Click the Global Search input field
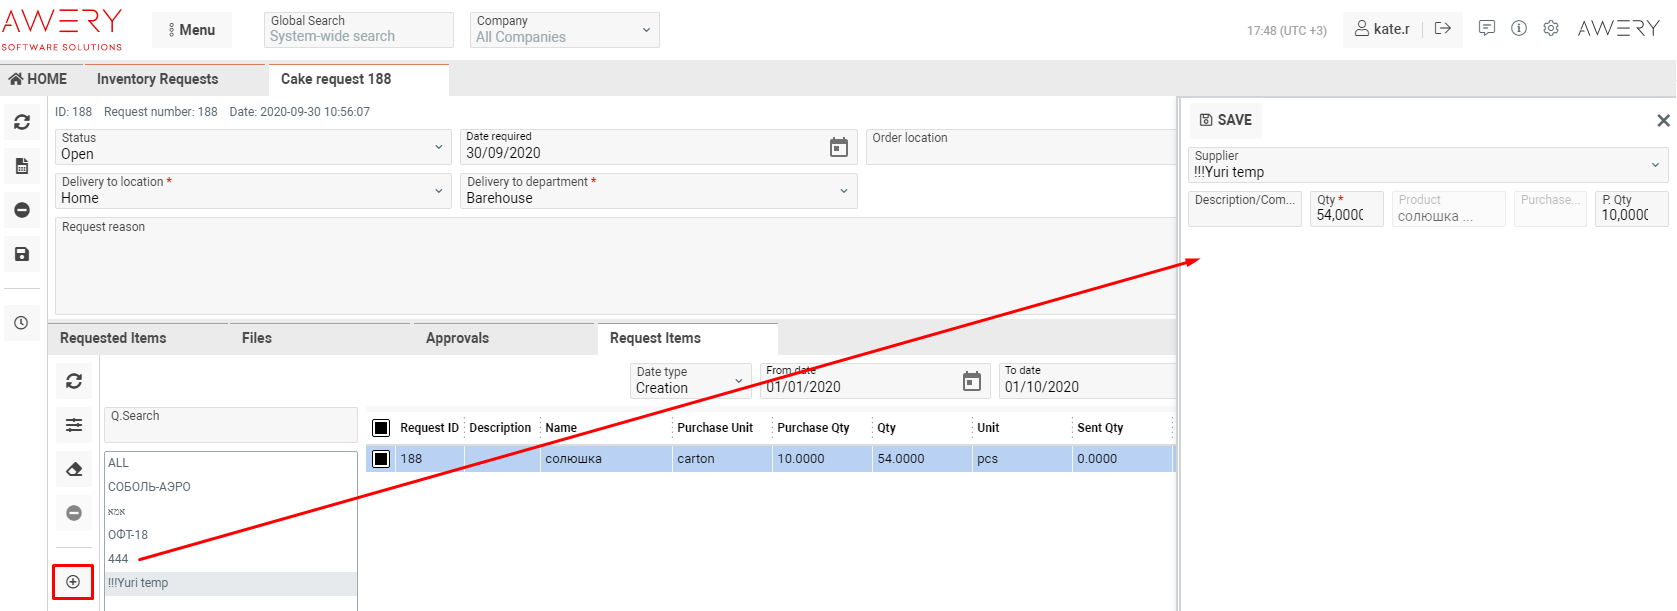1677x611 pixels. pyautogui.click(x=358, y=36)
